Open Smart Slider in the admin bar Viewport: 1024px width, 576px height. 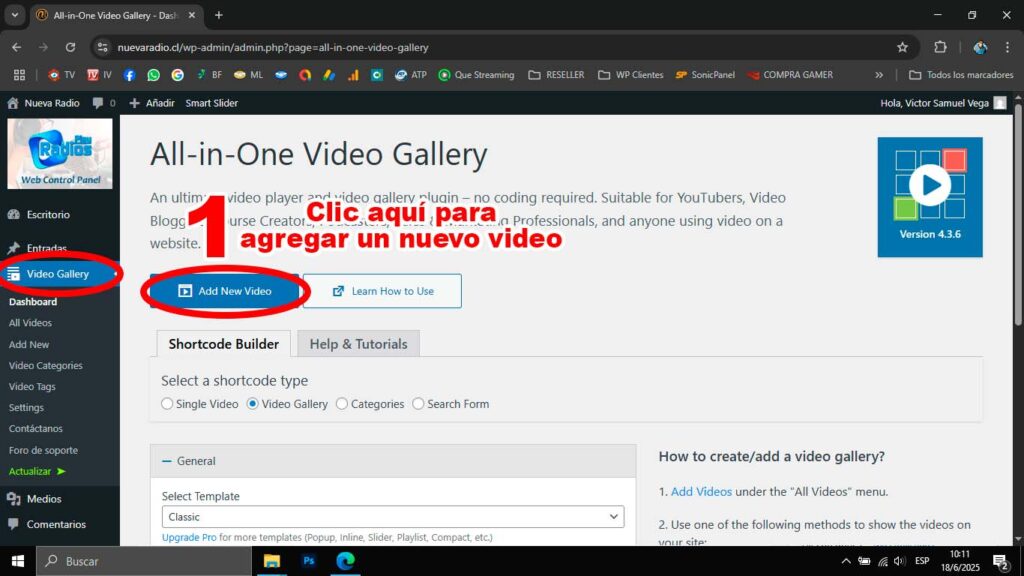tap(212, 103)
